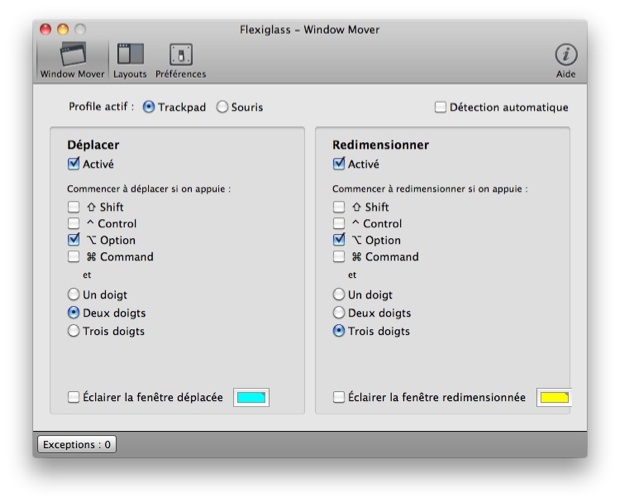Open the Préférences pane
The image size is (620, 503).
coord(181,61)
